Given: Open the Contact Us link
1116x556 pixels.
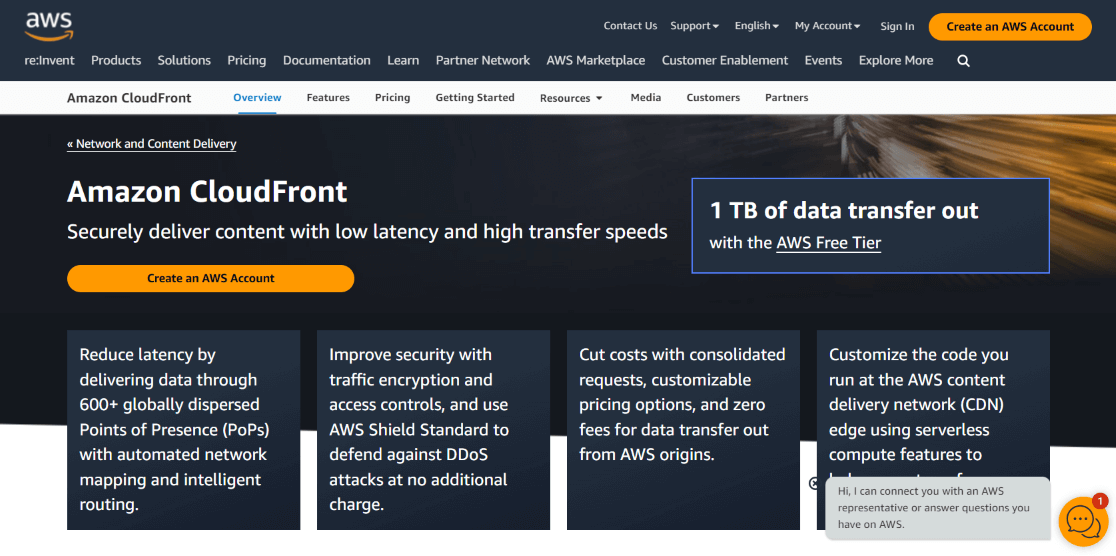Looking at the screenshot, I should 630,26.
